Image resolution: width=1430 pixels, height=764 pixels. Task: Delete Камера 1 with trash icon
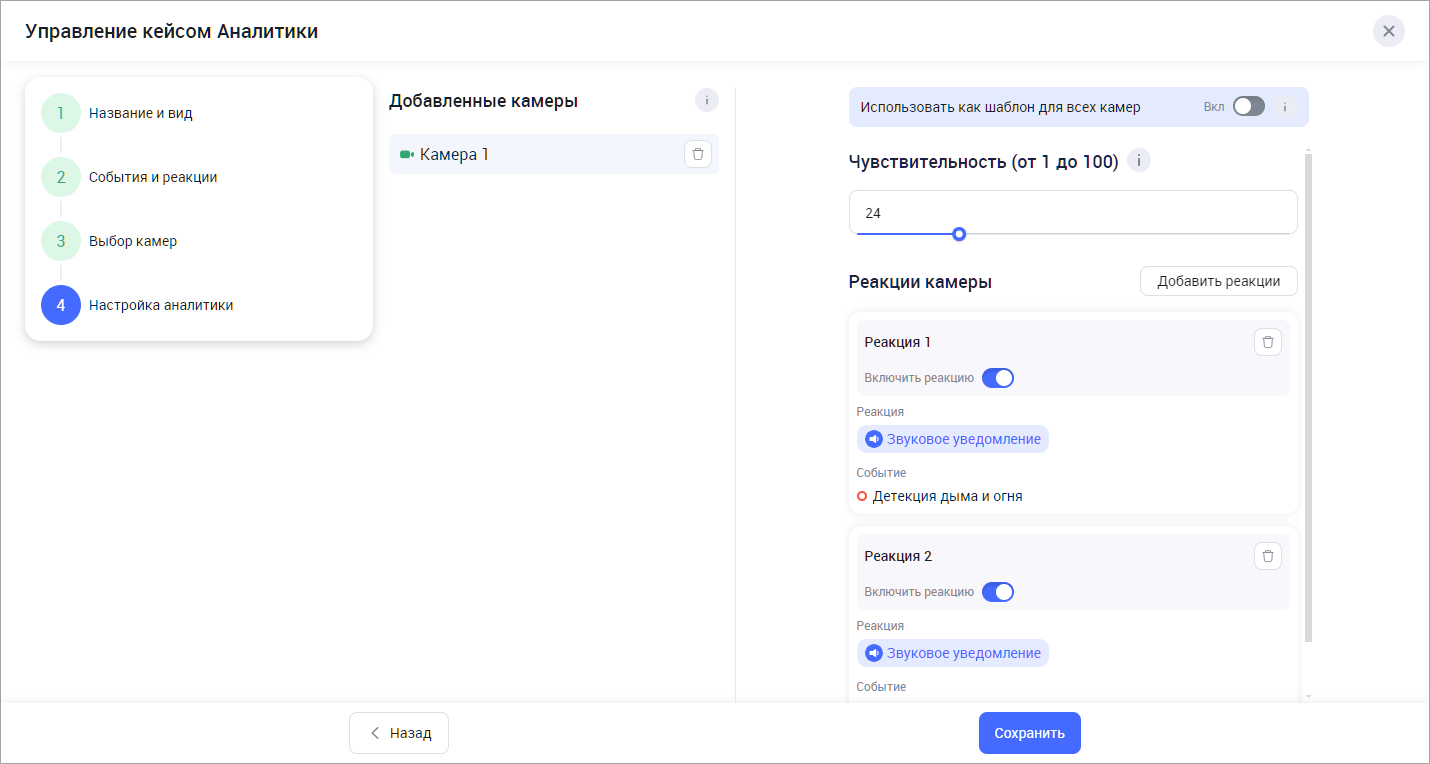click(x=698, y=154)
